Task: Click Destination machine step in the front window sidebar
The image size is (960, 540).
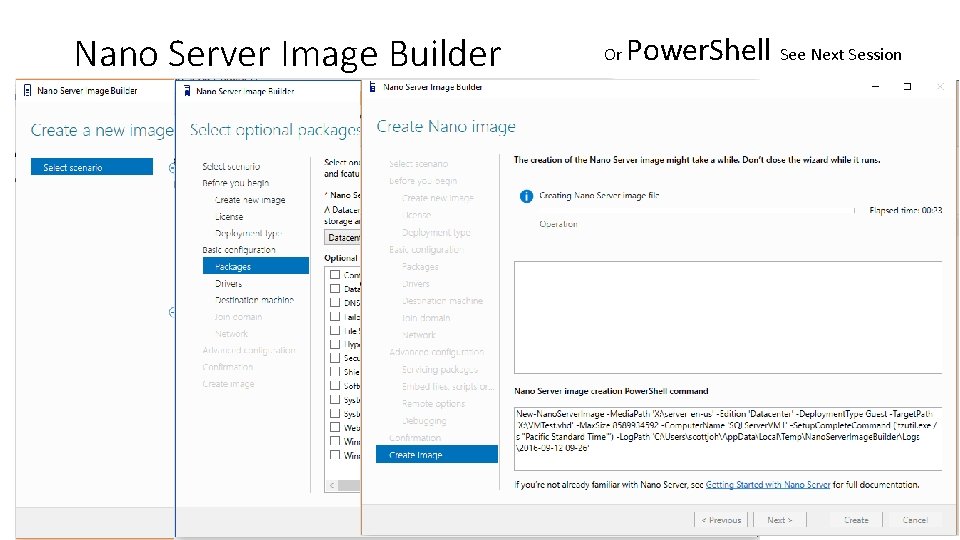Action: (442, 301)
